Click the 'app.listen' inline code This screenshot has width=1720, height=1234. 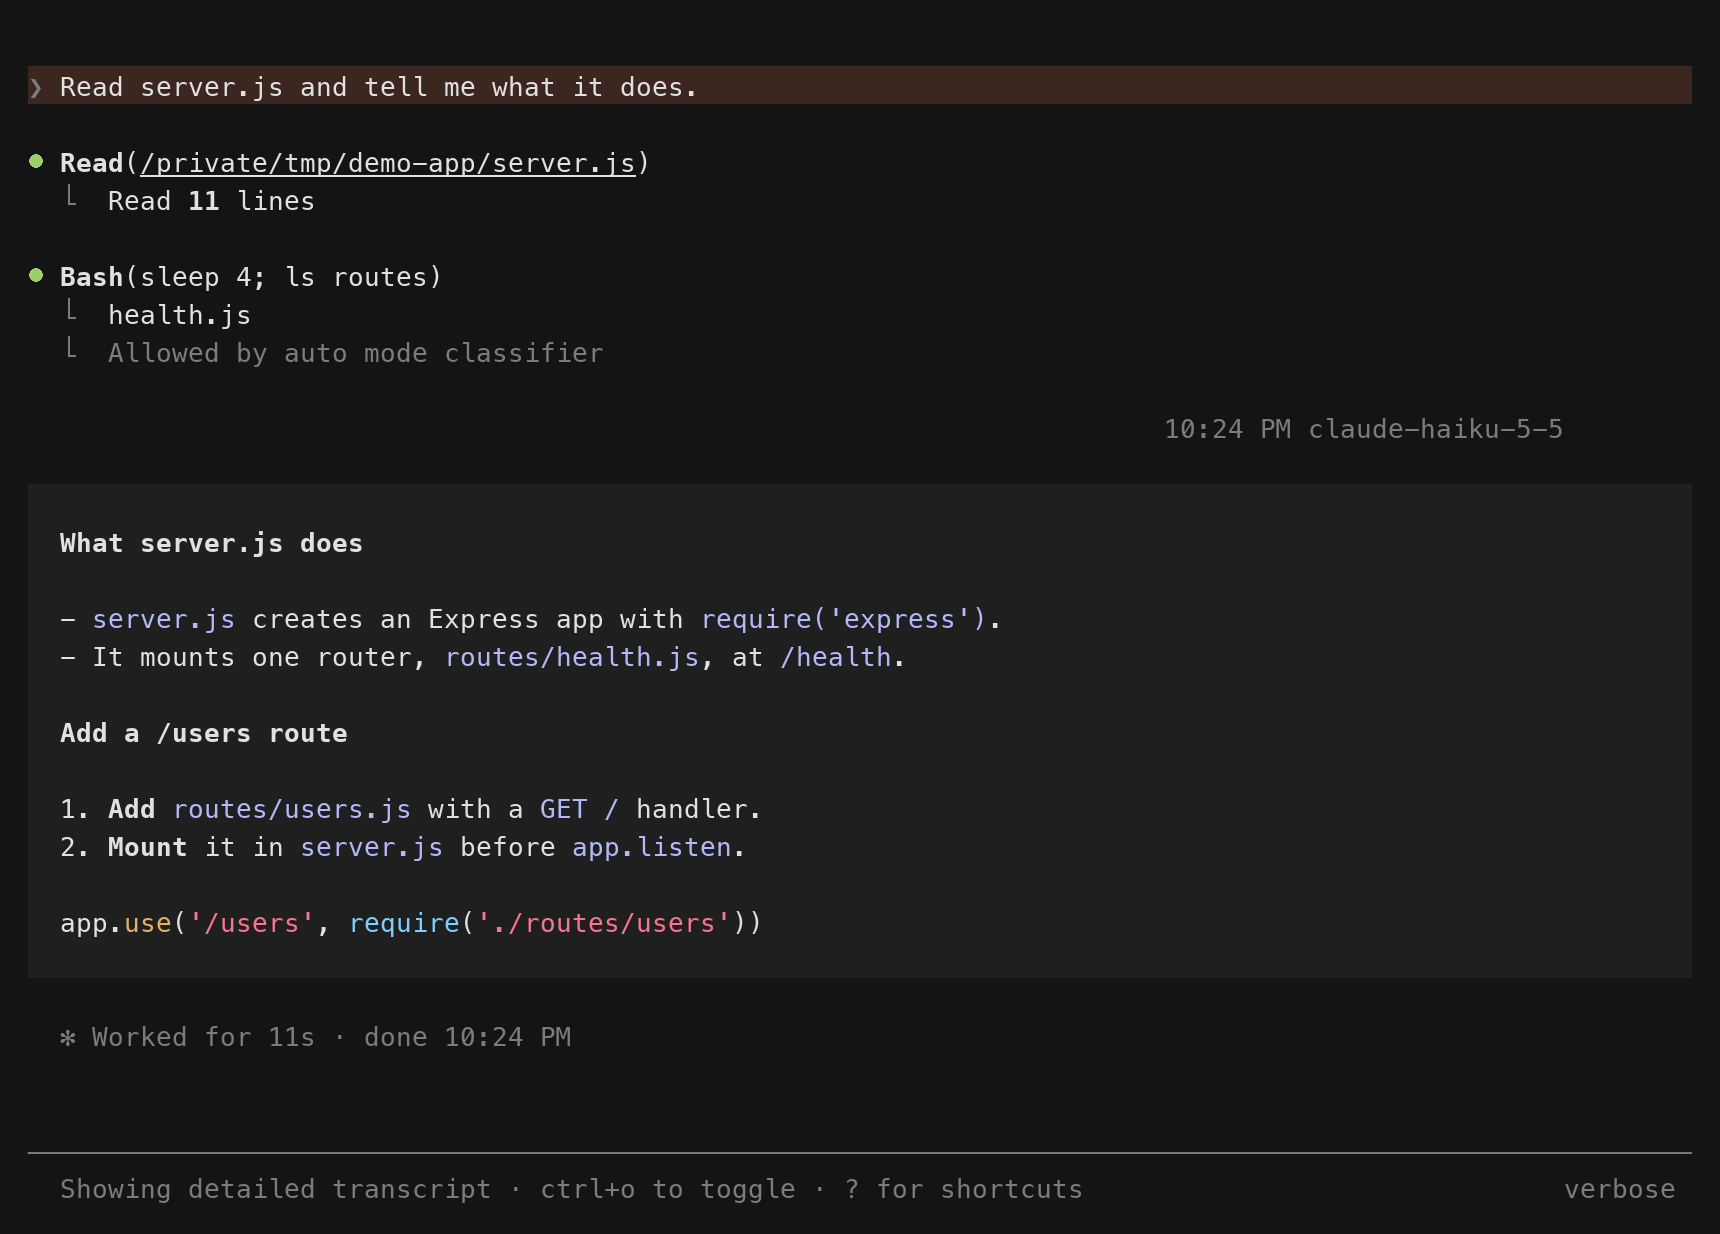pos(652,847)
